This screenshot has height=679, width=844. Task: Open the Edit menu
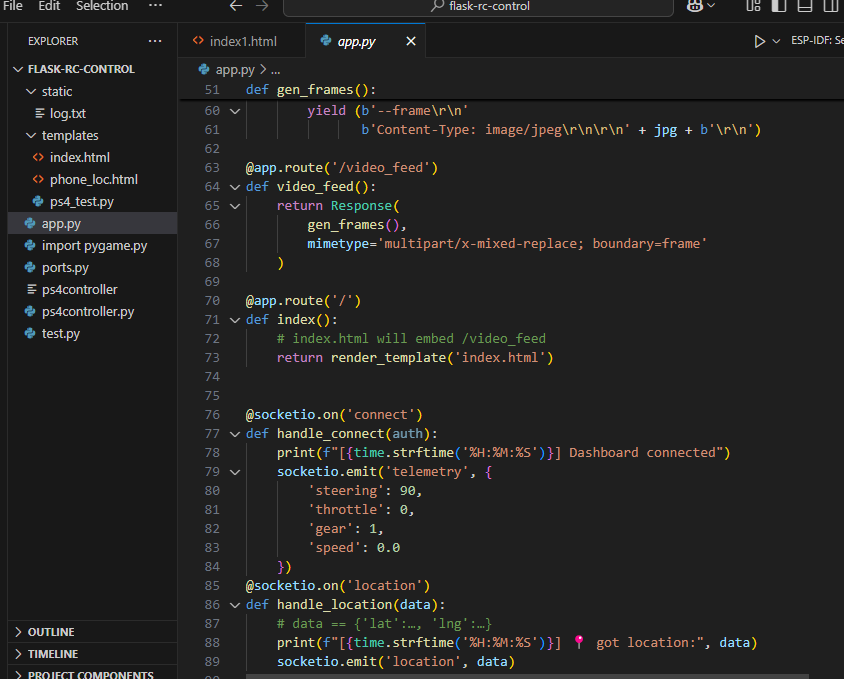[x=49, y=6]
